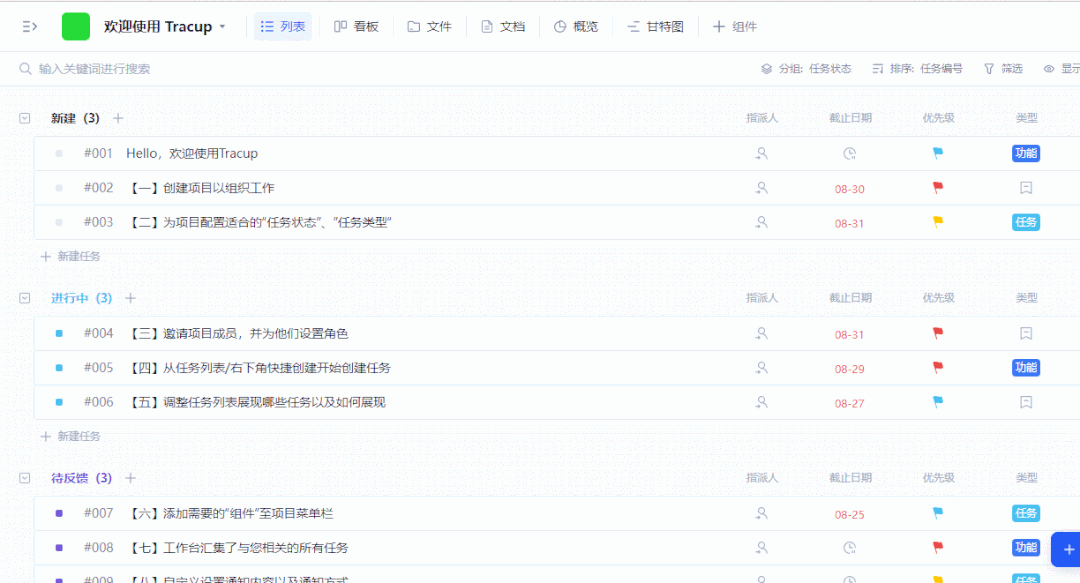Collapse the 待反馈 task group

coord(25,478)
